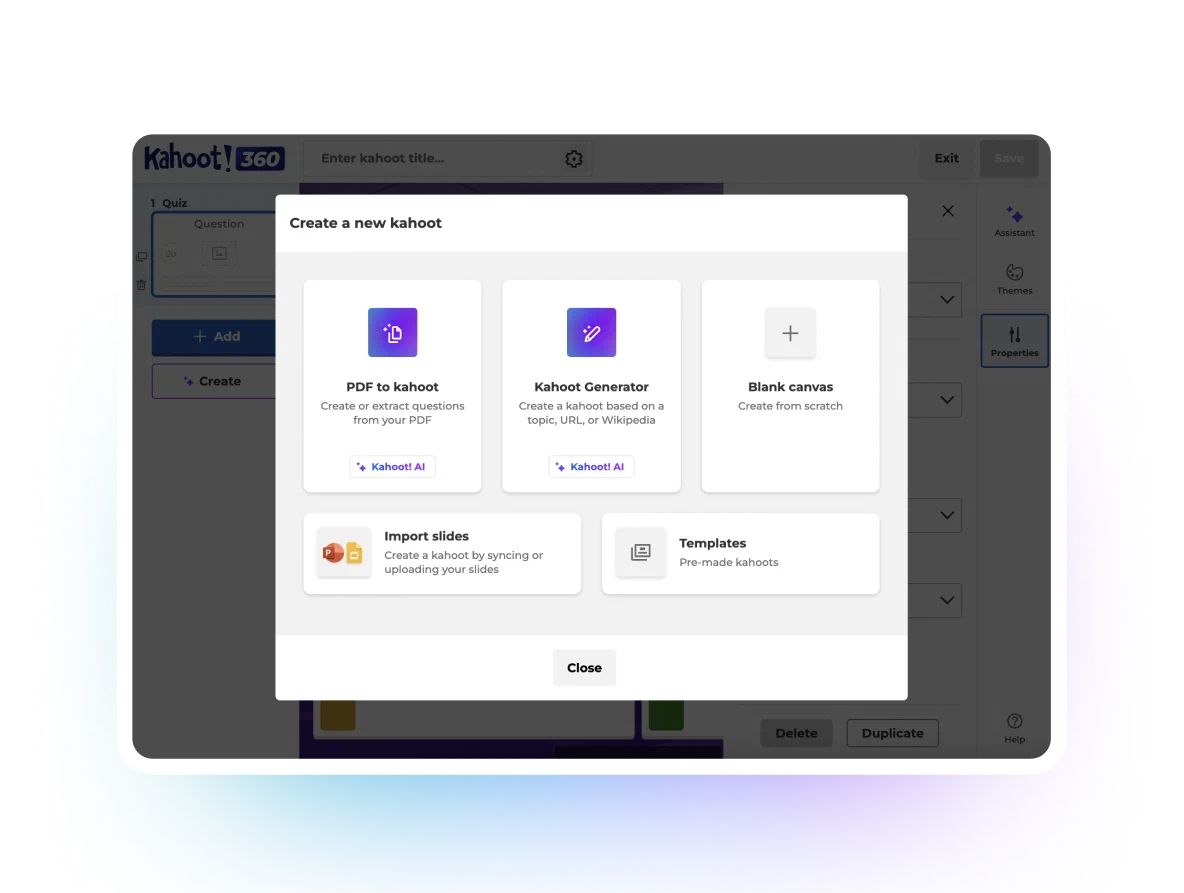Select the Templates title
1184x893 pixels.
[x=712, y=543]
